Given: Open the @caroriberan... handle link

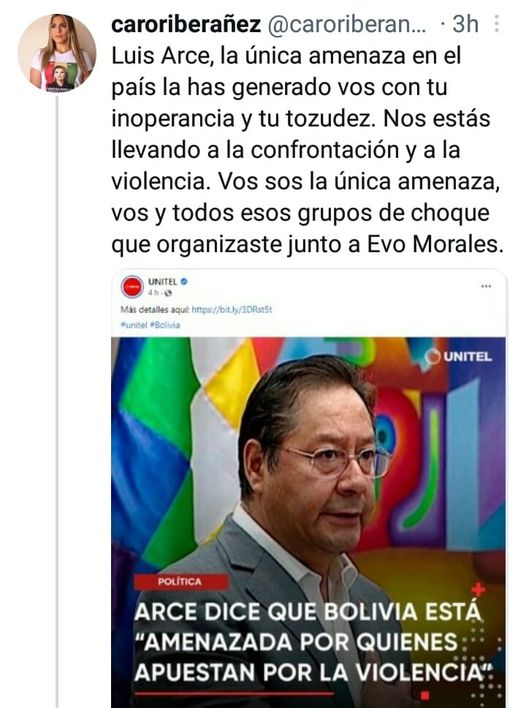Looking at the screenshot, I should click(x=347, y=25).
